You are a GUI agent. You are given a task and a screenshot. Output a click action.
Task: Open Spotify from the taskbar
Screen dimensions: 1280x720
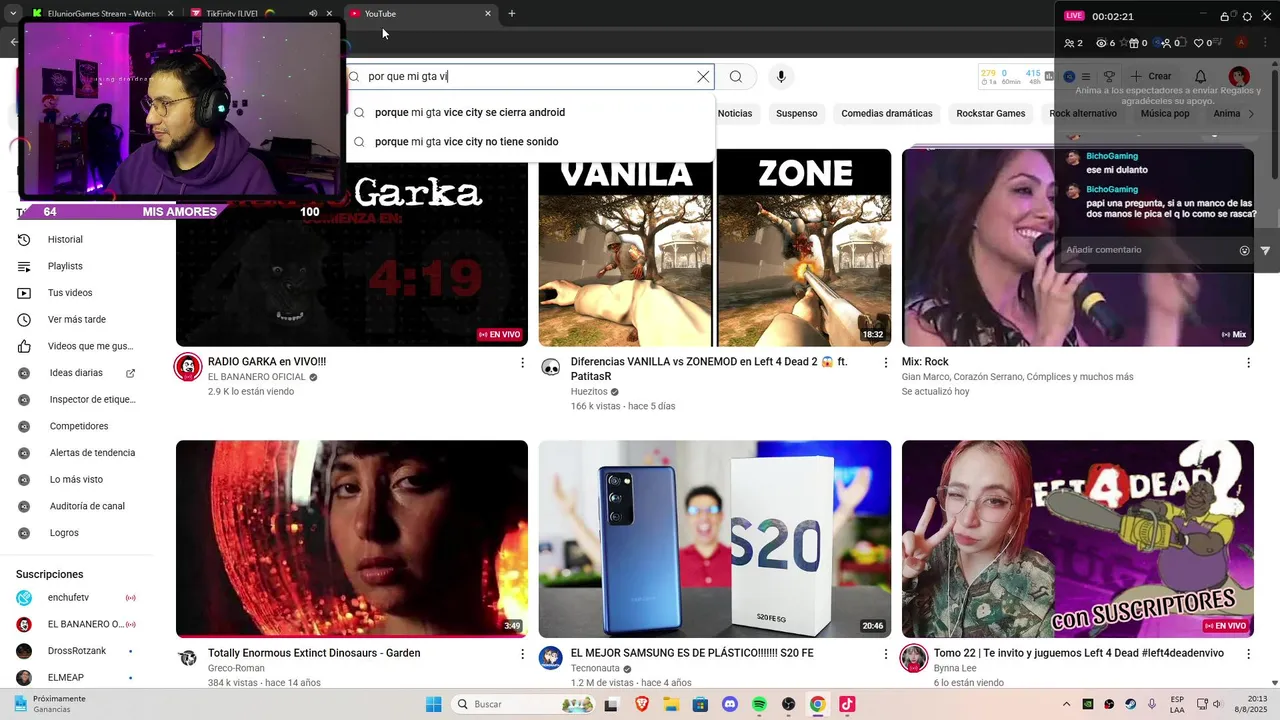[759, 704]
